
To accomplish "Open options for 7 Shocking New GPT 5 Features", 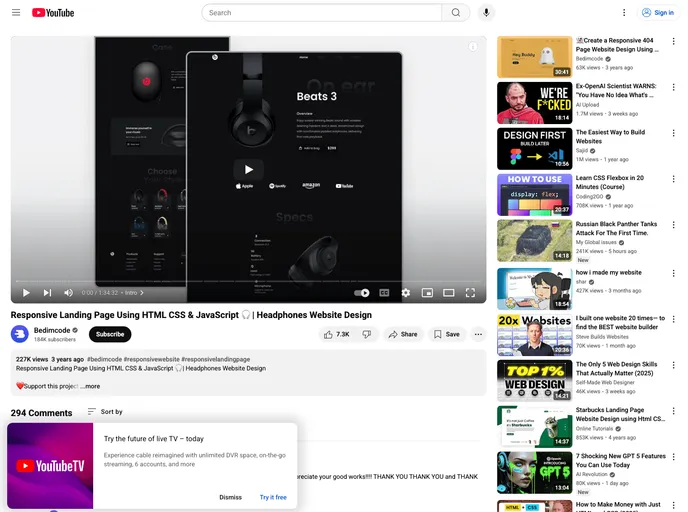I will 674,457.
